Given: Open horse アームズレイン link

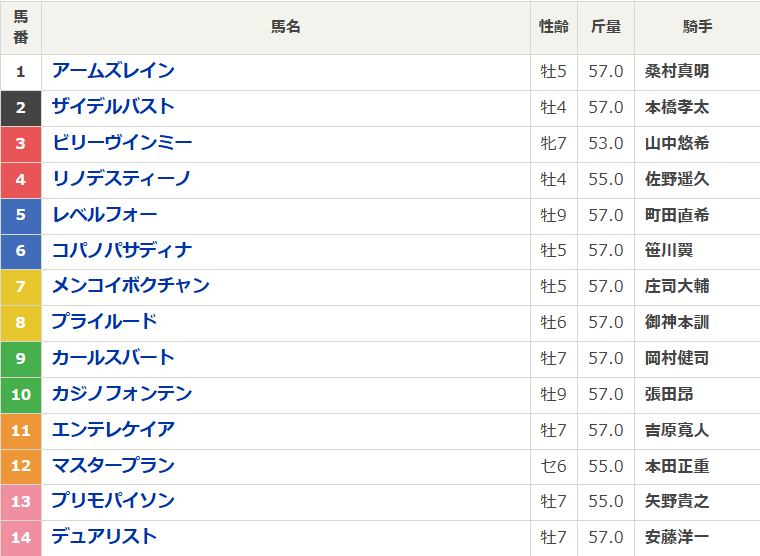Looking at the screenshot, I should pyautogui.click(x=113, y=71).
